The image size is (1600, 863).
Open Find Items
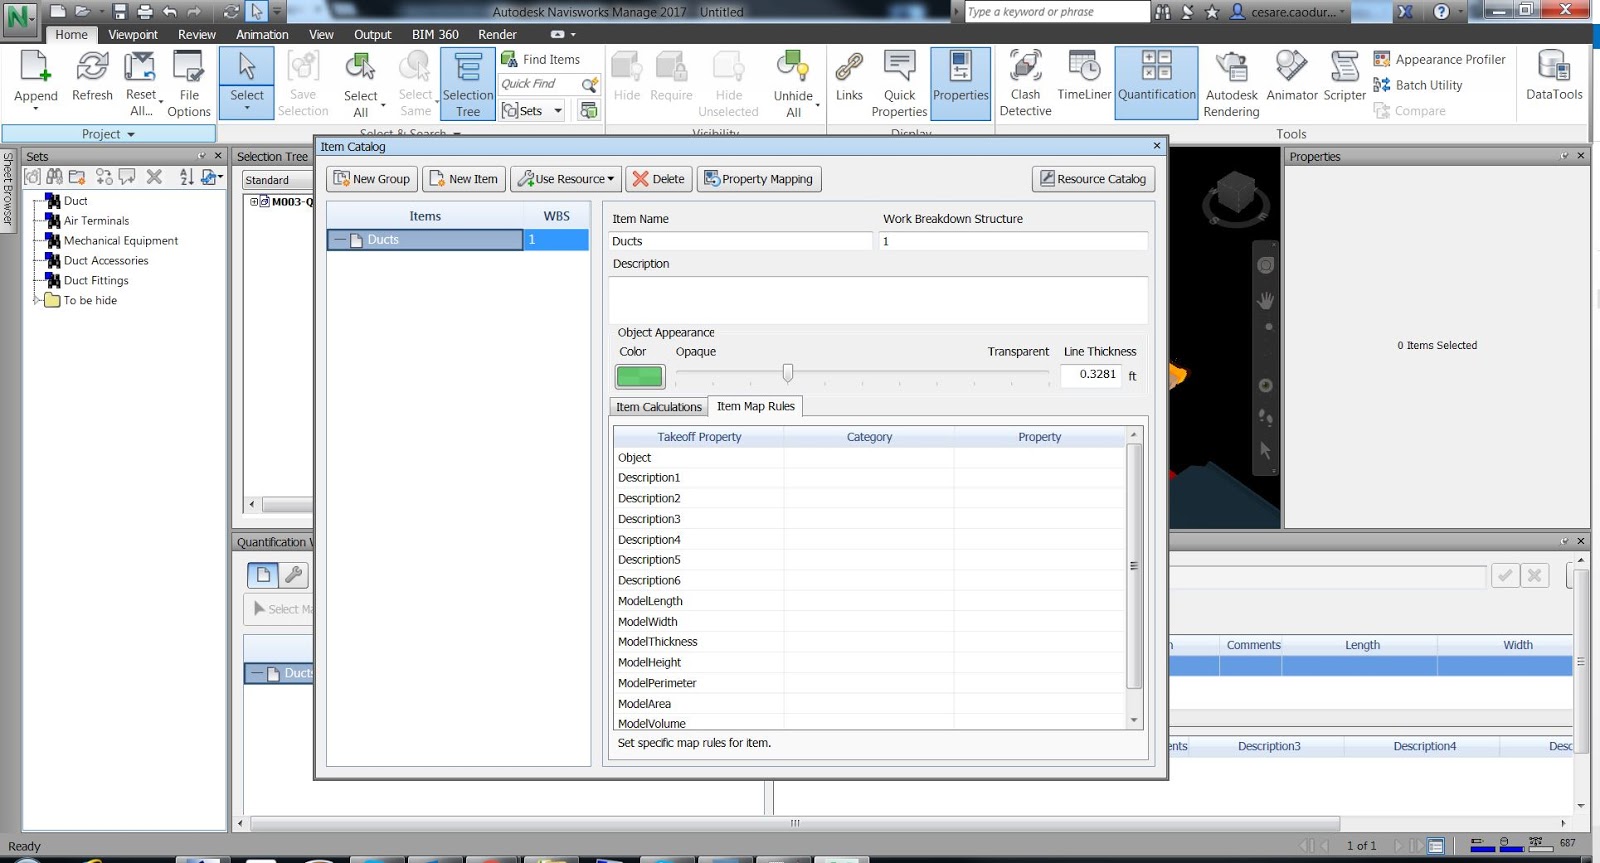click(x=541, y=59)
